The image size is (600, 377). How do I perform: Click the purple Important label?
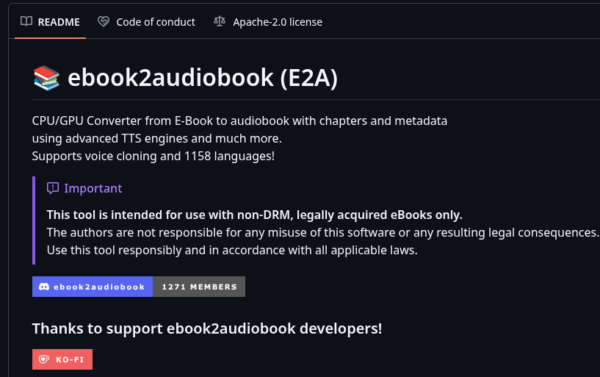coord(93,188)
